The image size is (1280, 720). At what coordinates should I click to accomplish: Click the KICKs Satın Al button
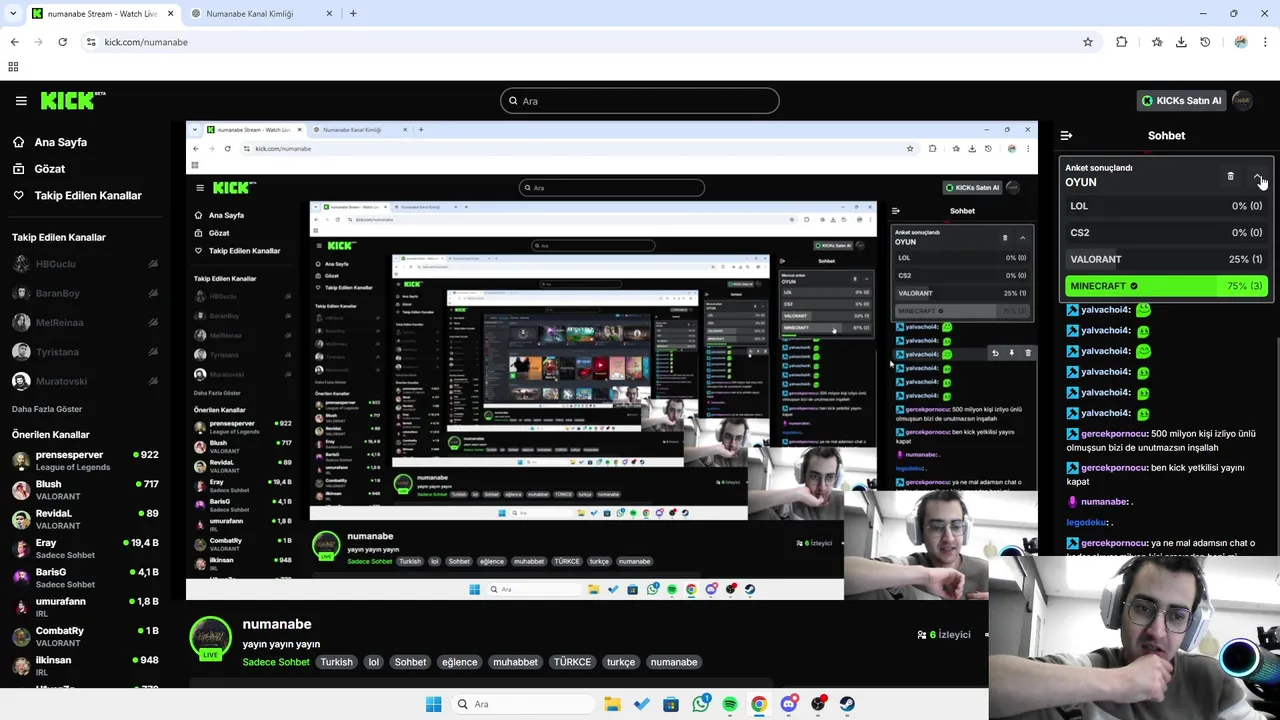(1180, 100)
